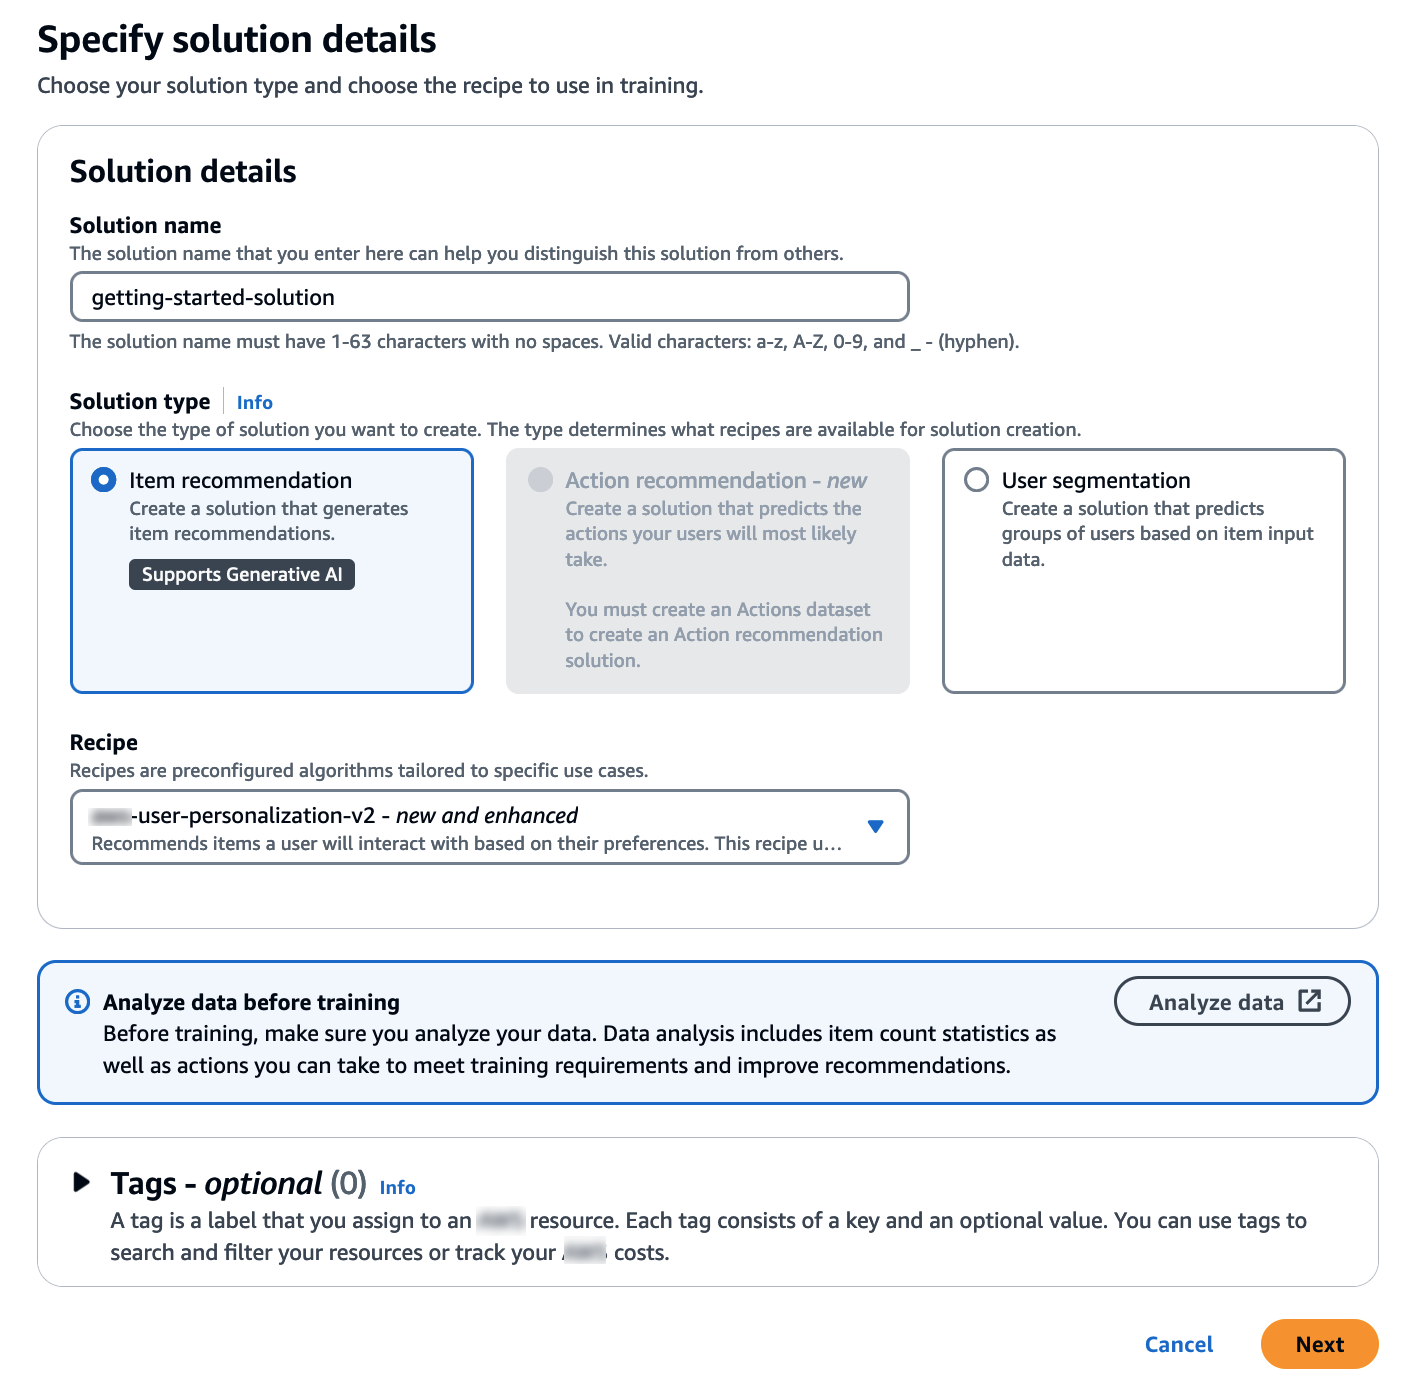This screenshot has height=1390, width=1402.
Task: Click the Next button
Action: pos(1319,1344)
